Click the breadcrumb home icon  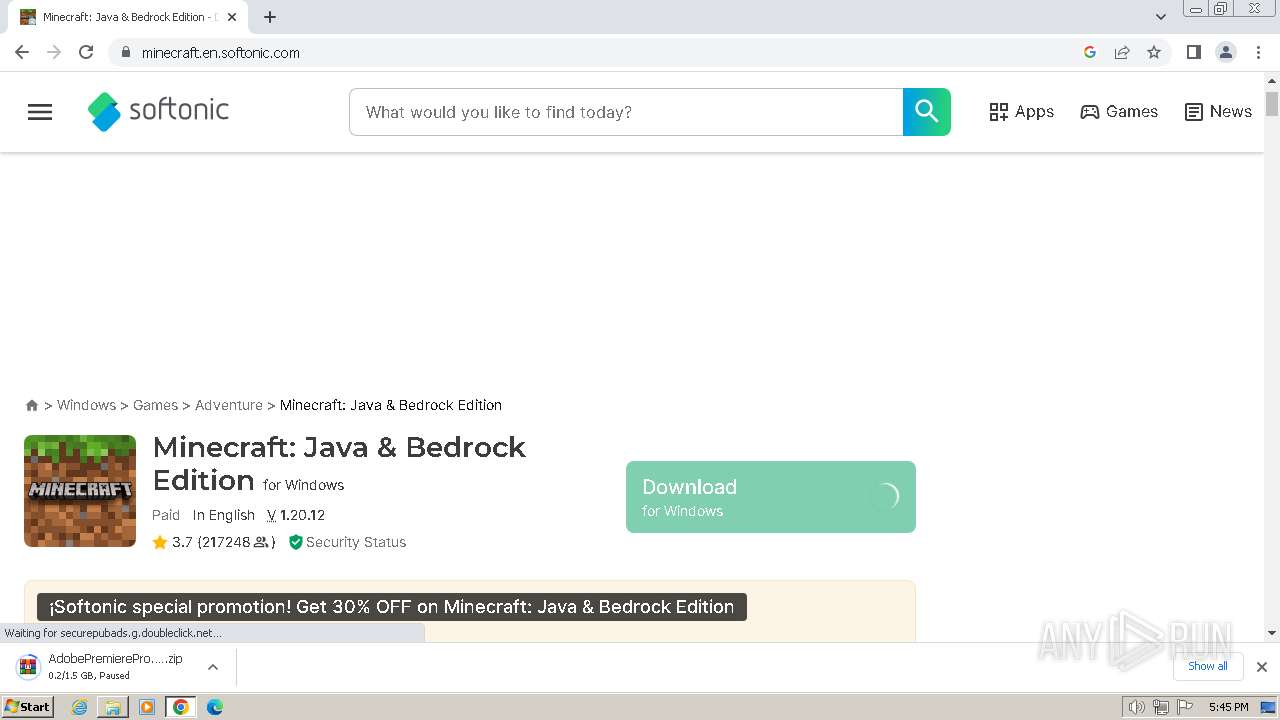pyautogui.click(x=32, y=405)
